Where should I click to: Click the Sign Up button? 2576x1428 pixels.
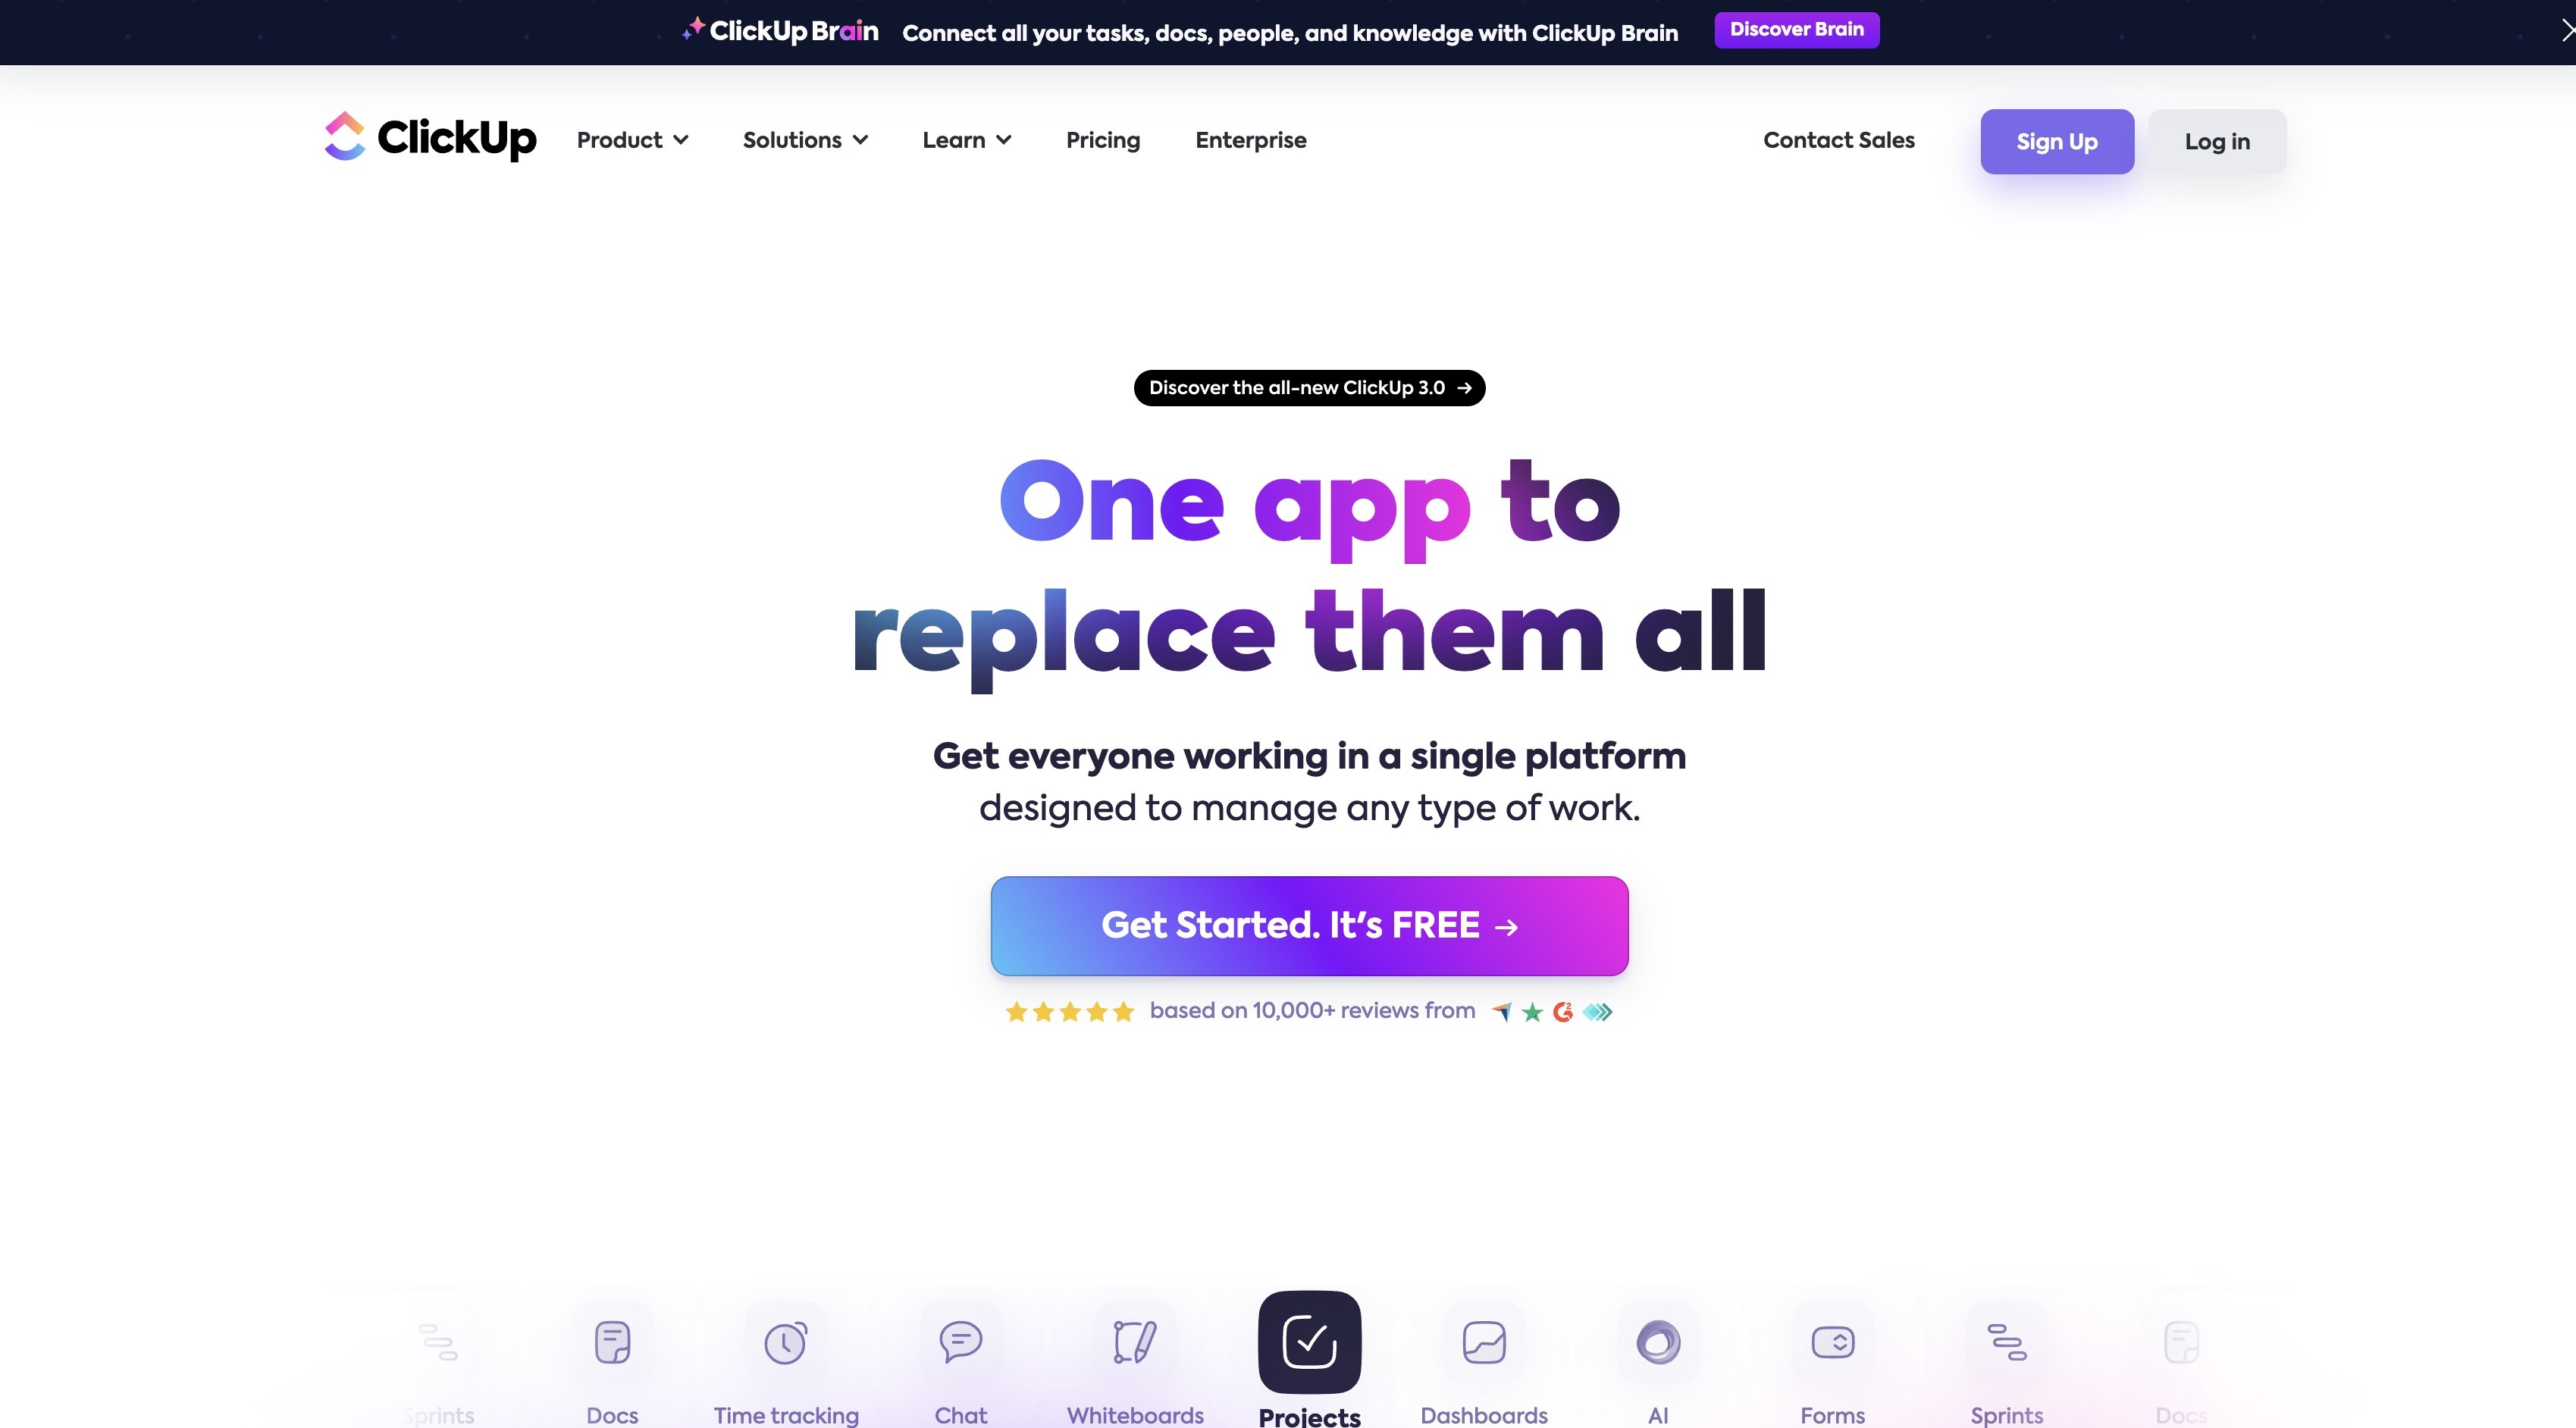coord(2057,141)
